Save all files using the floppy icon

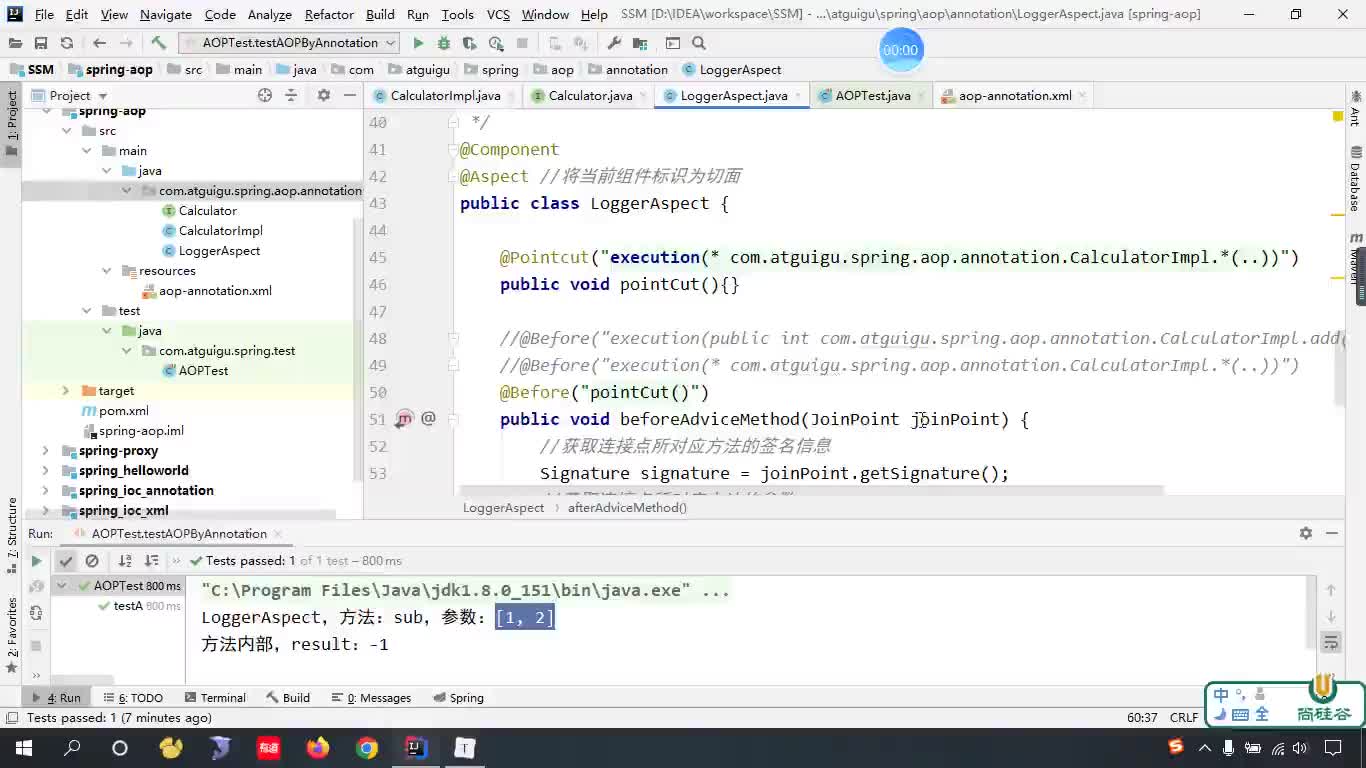pyautogui.click(x=41, y=43)
